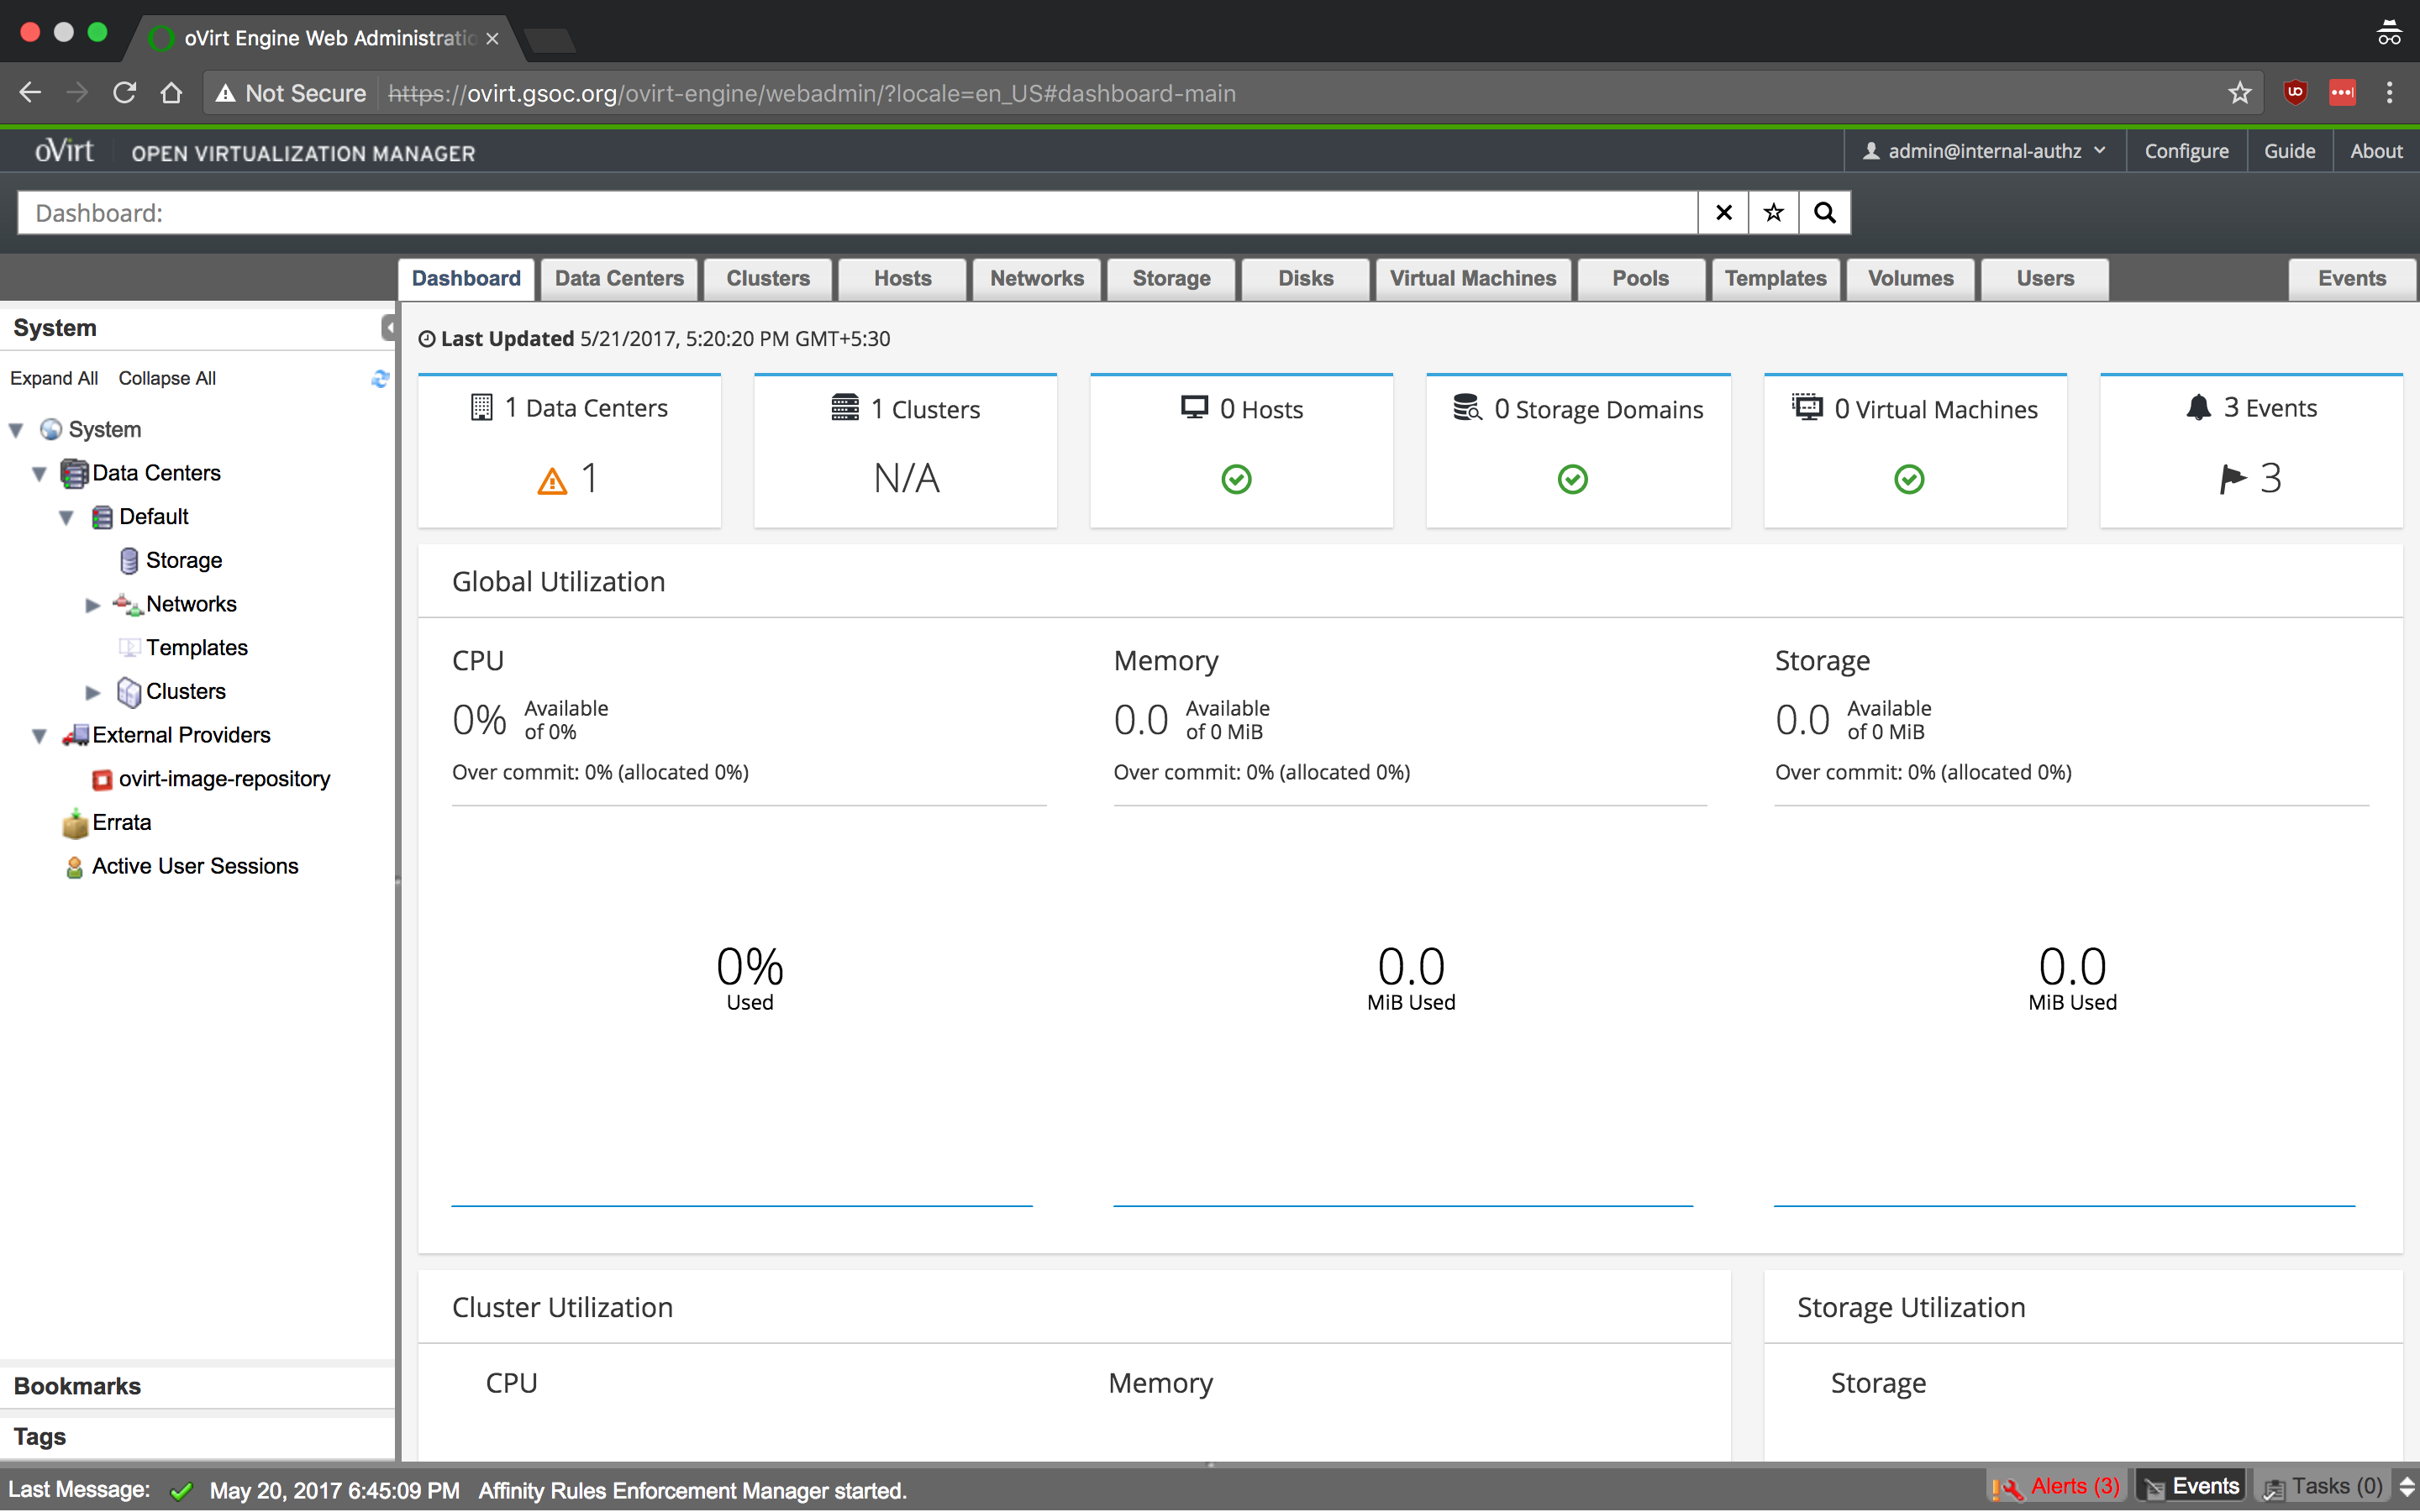Collapse the System root tree node
2420x1512 pixels.
coord(16,430)
